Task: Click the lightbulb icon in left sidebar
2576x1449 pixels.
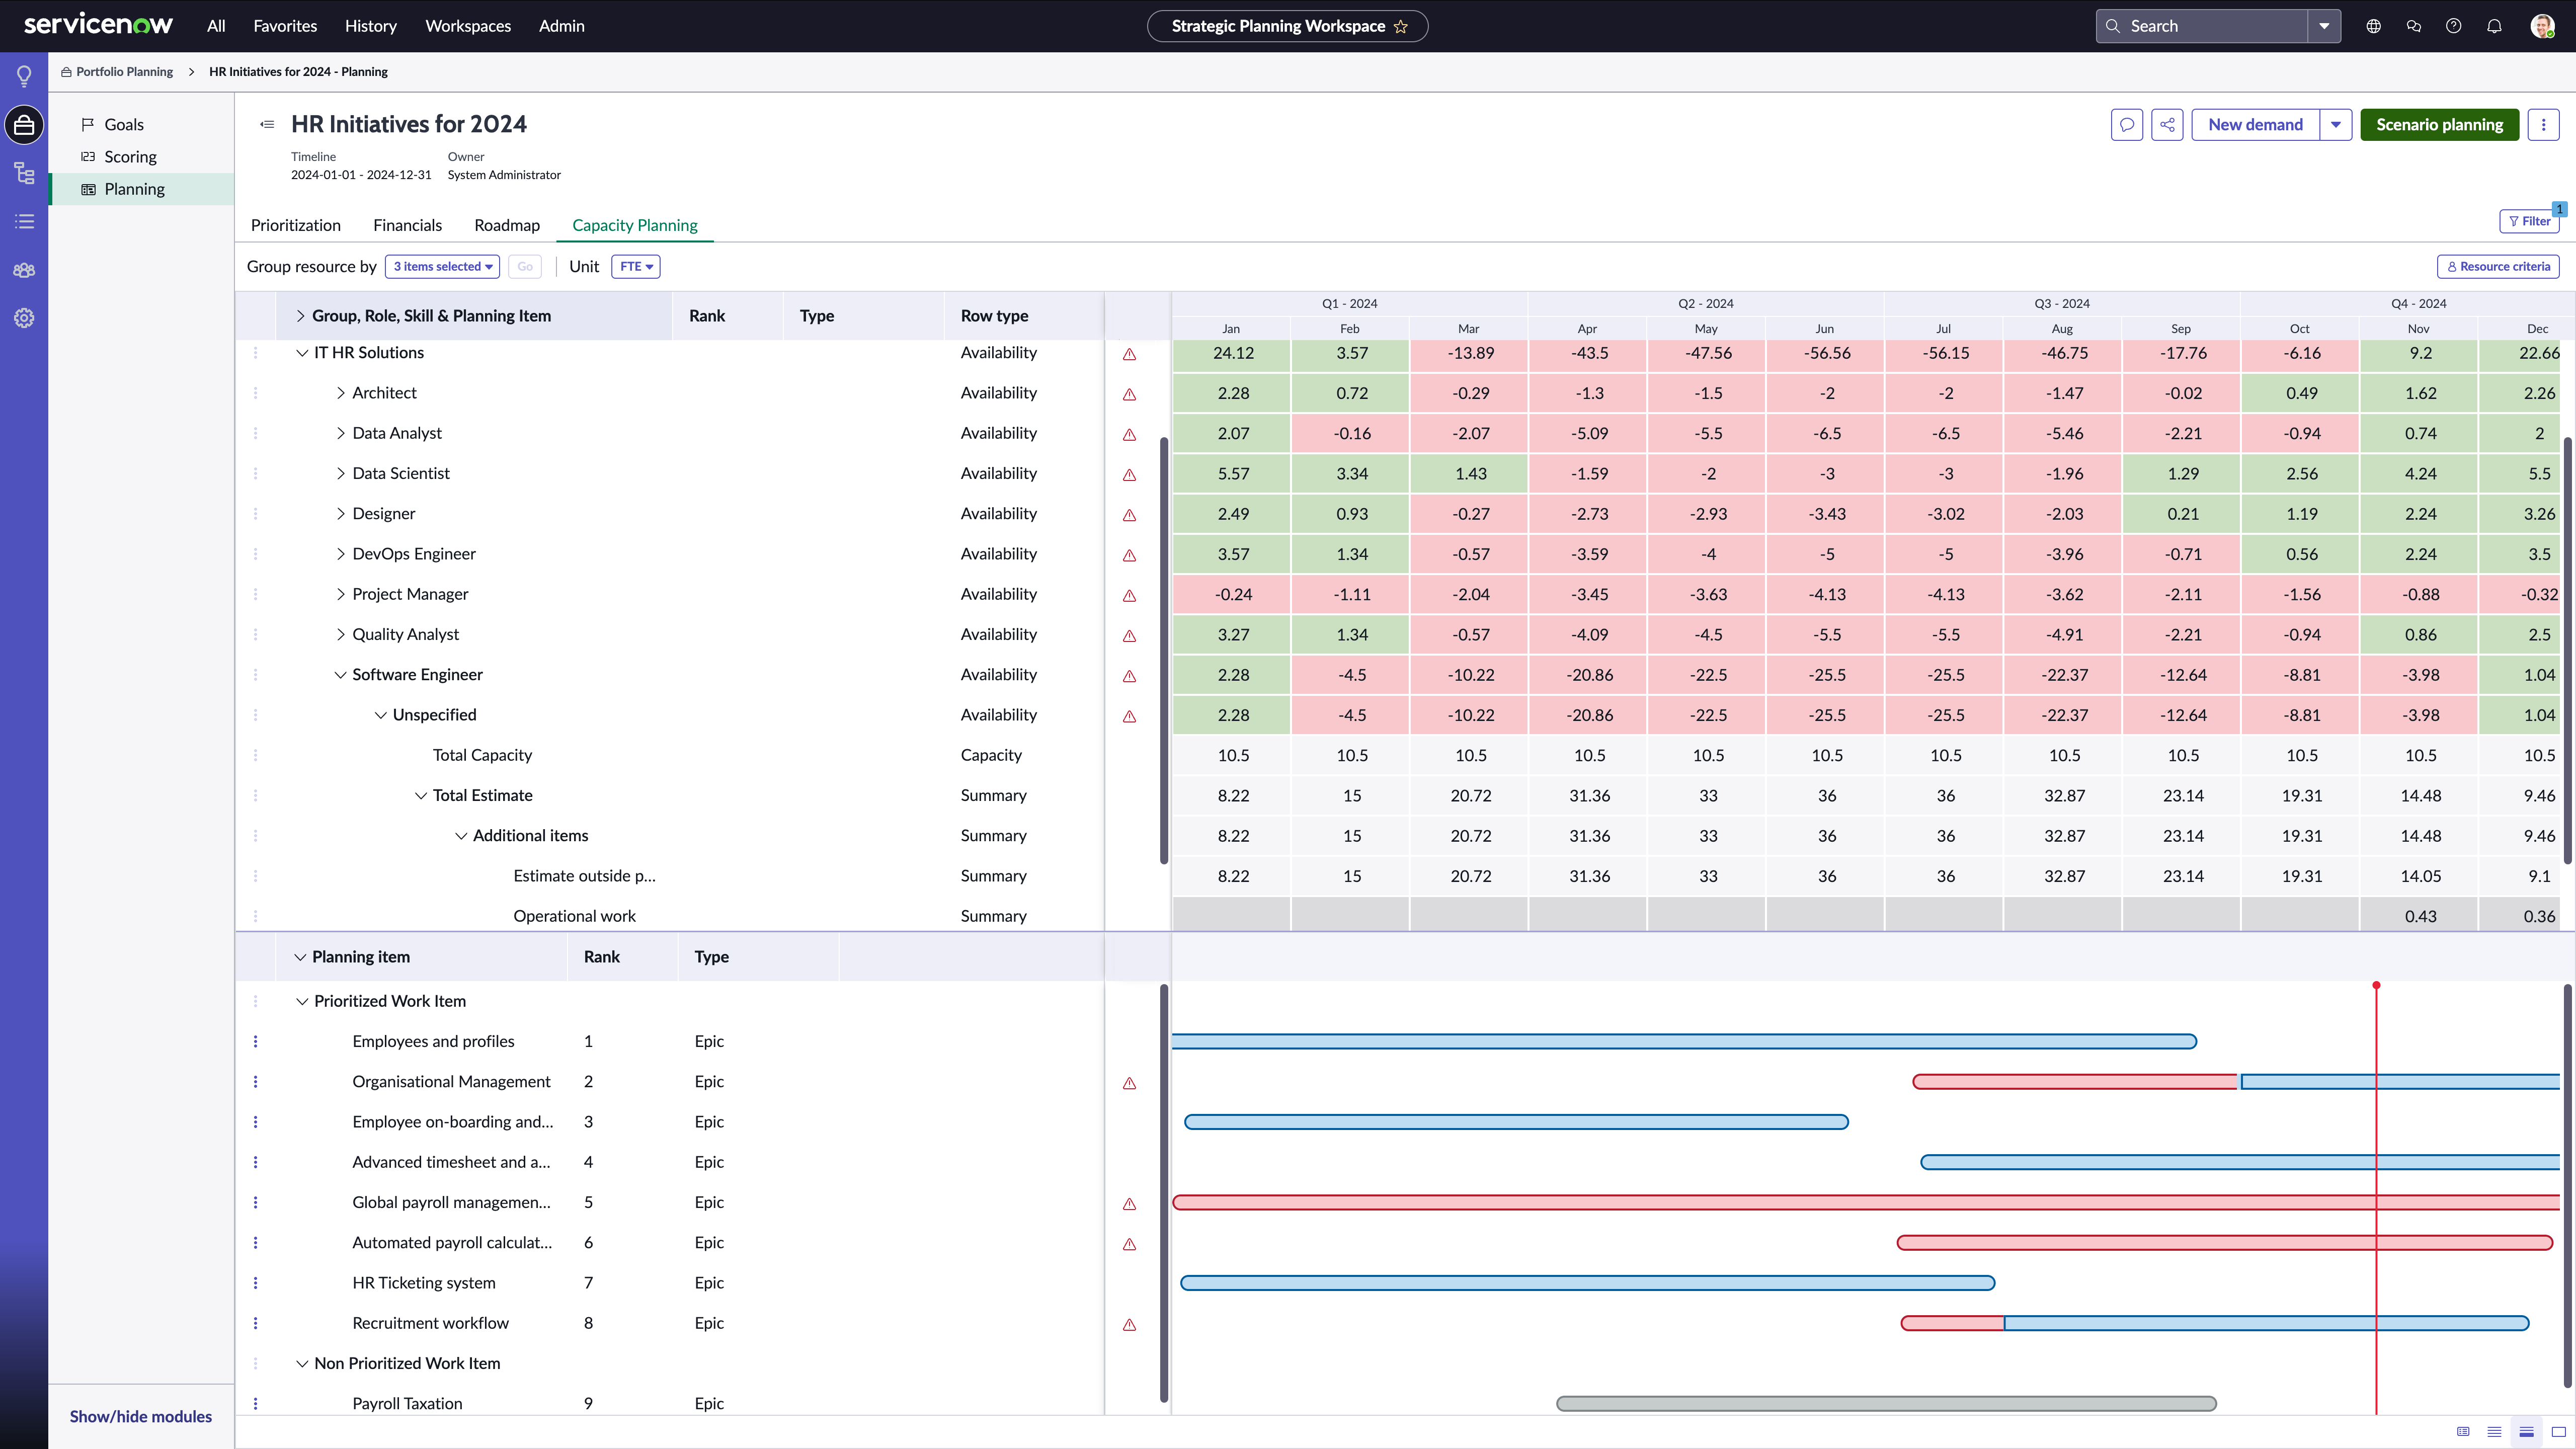Action: click(x=24, y=76)
